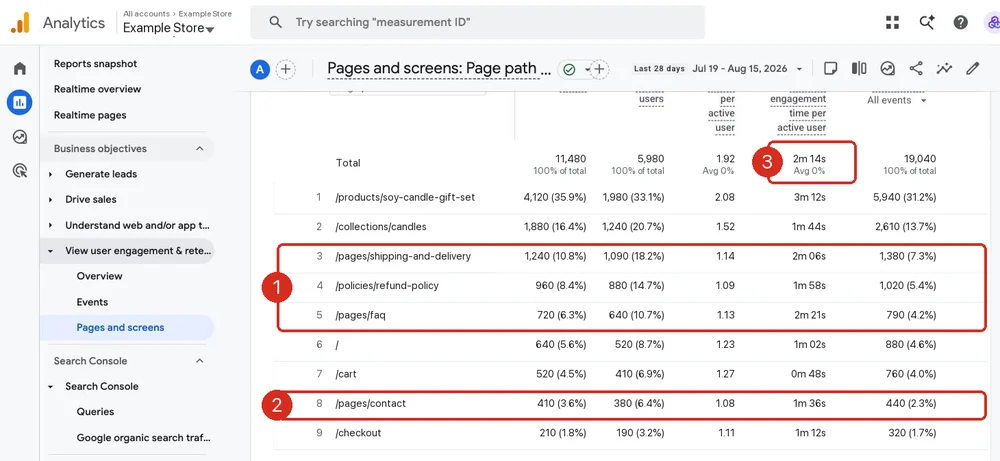The width and height of the screenshot is (1000, 461).
Task: Click the total views value 11,480
Action: pyautogui.click(x=570, y=159)
